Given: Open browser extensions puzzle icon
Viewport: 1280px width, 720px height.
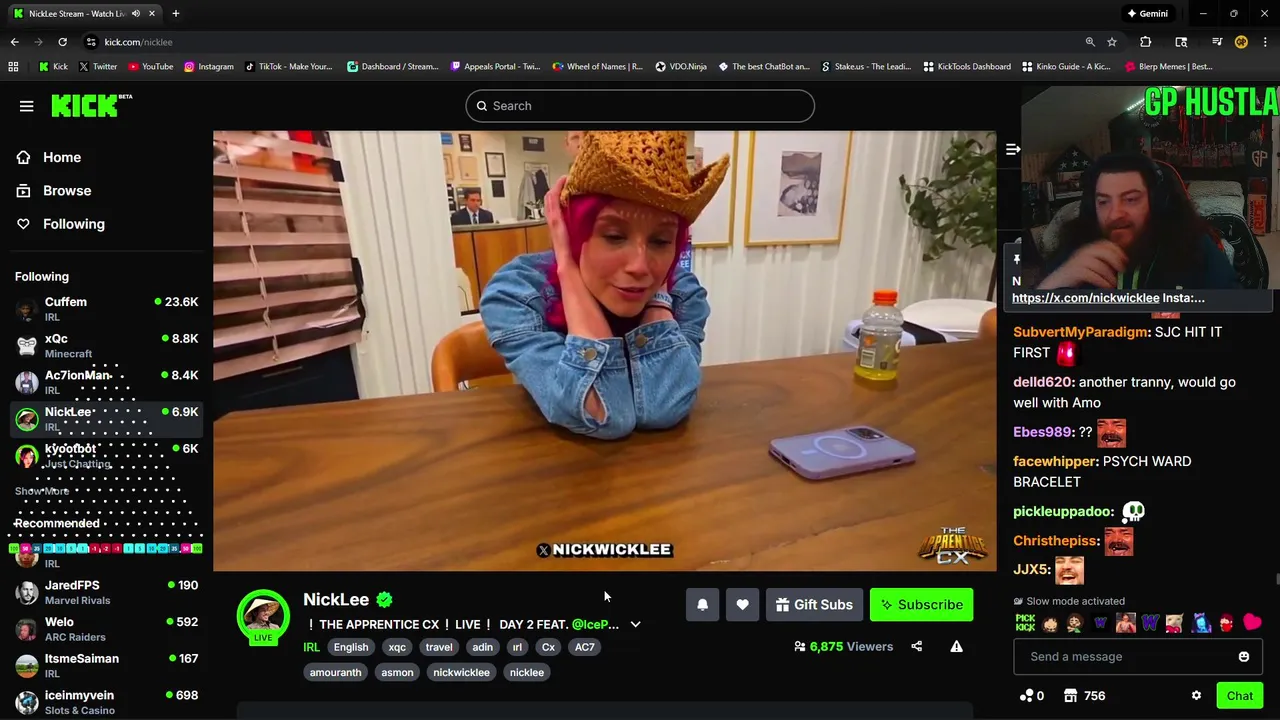Looking at the screenshot, I should [x=1146, y=42].
